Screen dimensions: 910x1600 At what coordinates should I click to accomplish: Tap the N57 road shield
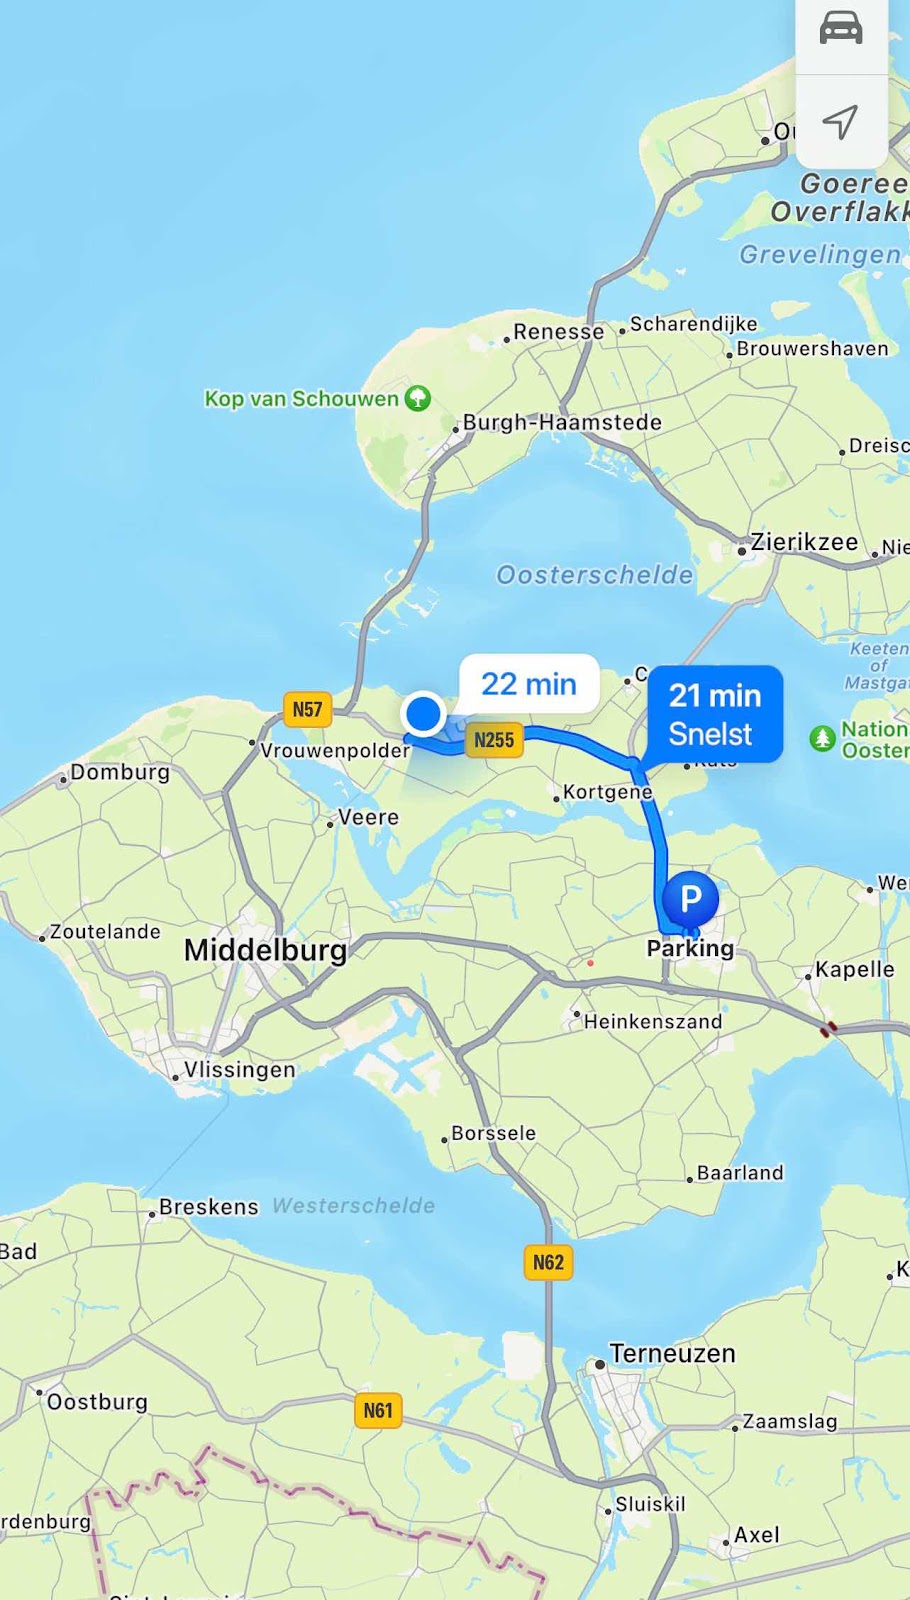[x=307, y=710]
